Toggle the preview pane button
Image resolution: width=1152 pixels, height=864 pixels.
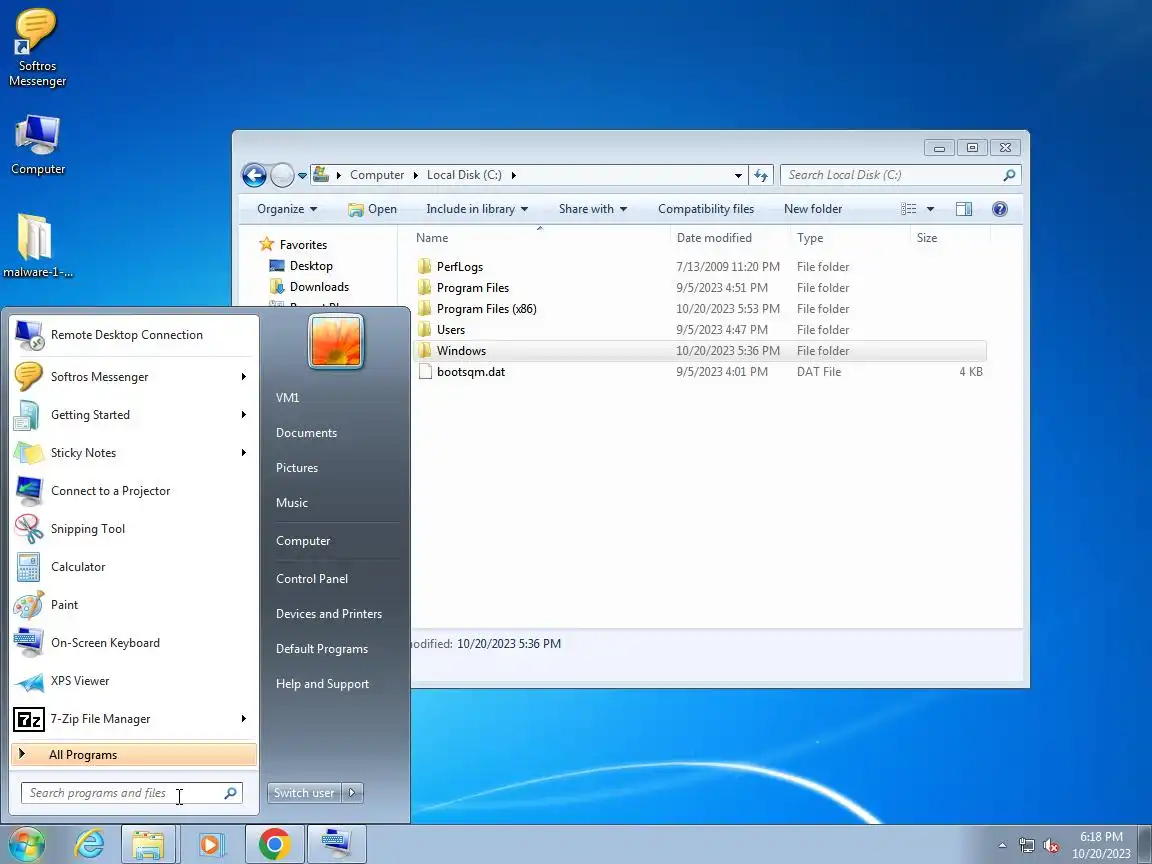click(x=964, y=209)
